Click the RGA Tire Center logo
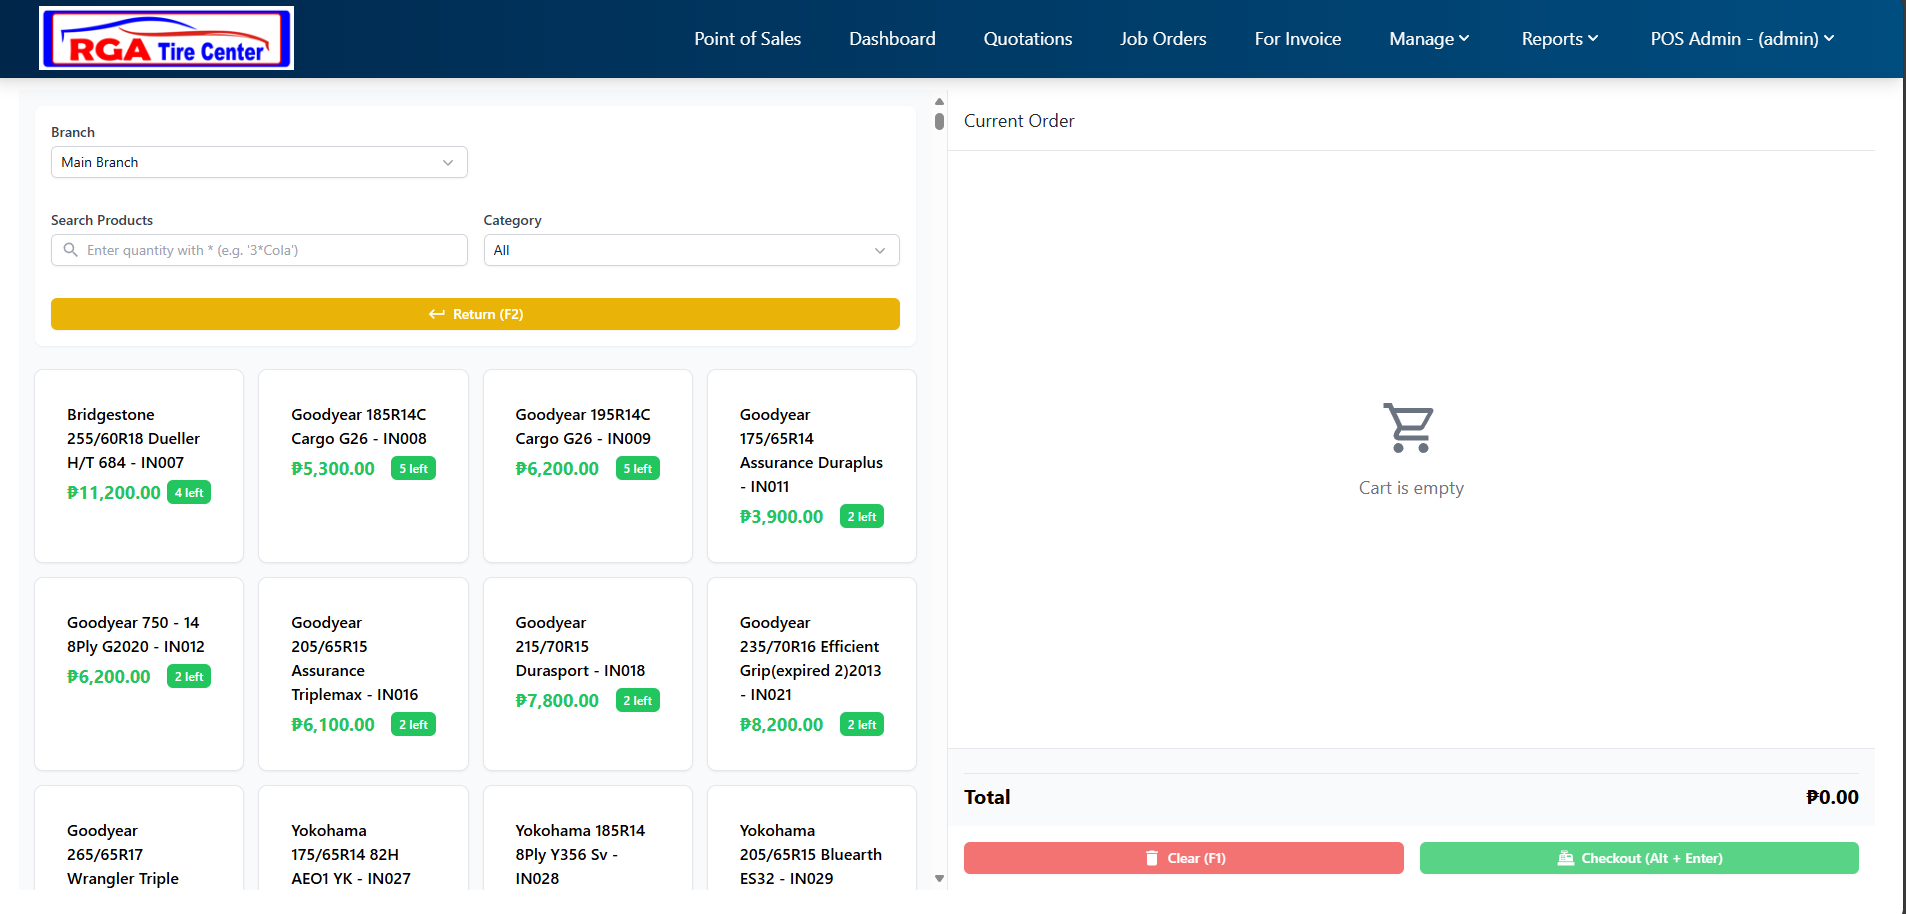The height and width of the screenshot is (914, 1906). pyautogui.click(x=166, y=39)
